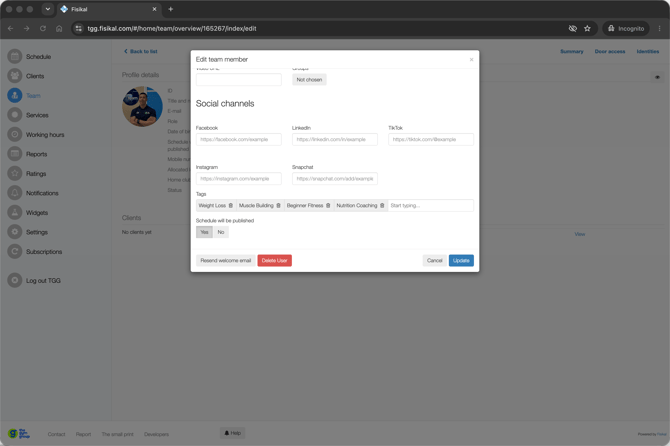Click the eye icon in Profile details
Image resolution: width=670 pixels, height=446 pixels.
(x=657, y=77)
